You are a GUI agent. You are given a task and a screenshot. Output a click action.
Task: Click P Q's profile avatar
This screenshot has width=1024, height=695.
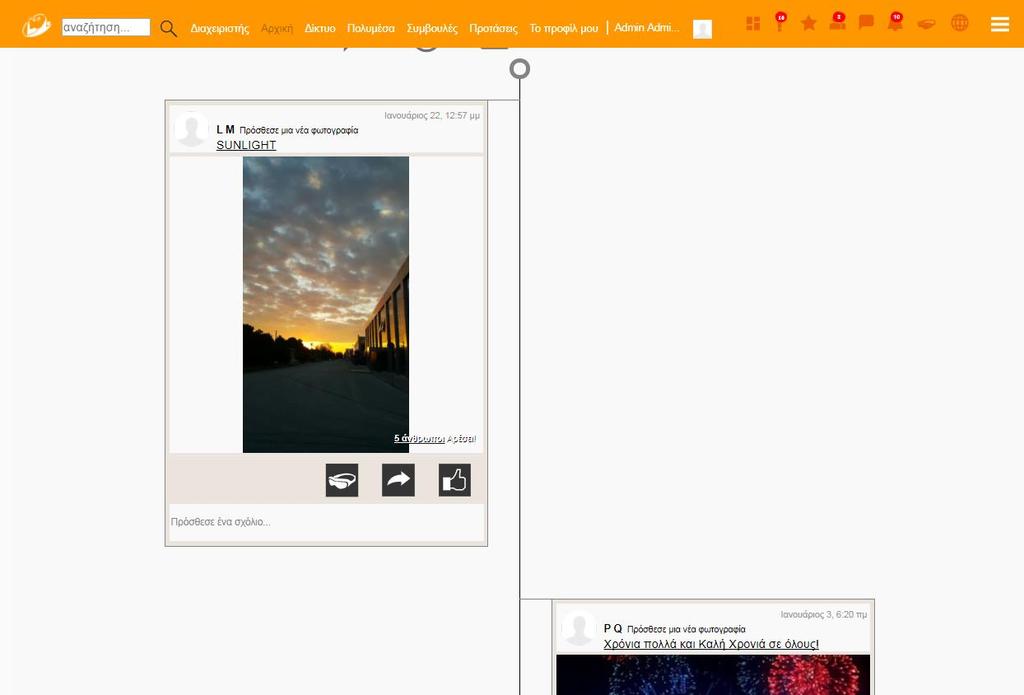(579, 628)
